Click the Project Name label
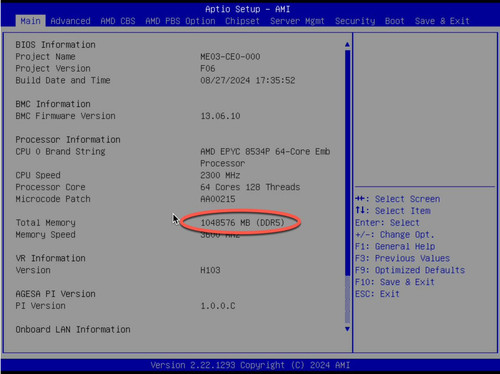500x374 pixels. (45, 57)
